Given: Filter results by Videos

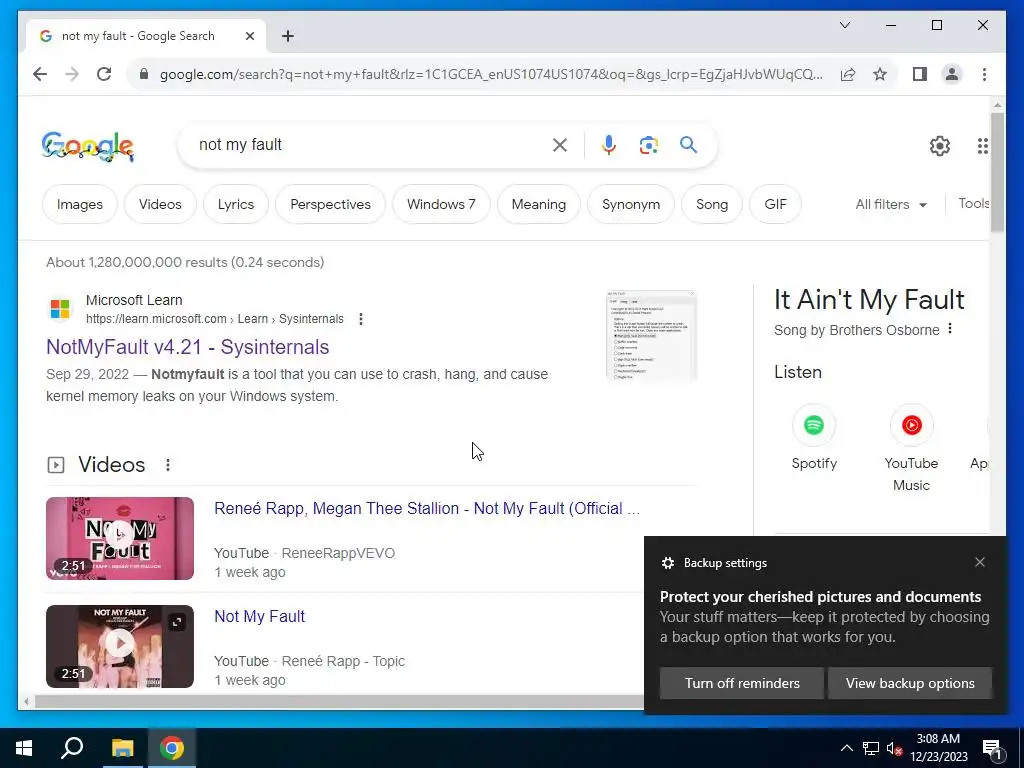Looking at the screenshot, I should [x=160, y=204].
